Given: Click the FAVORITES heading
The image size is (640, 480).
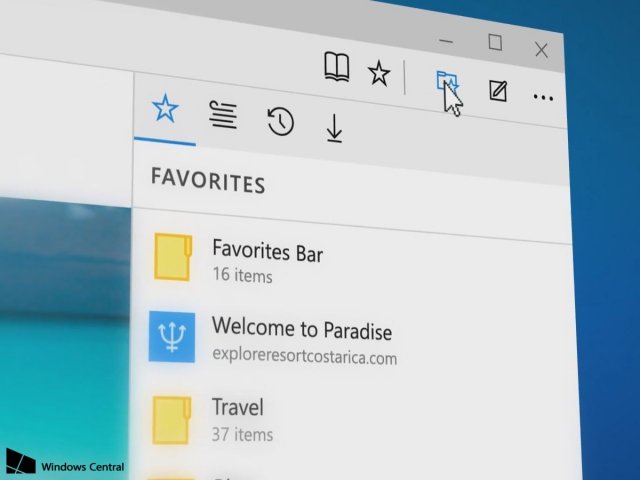Looking at the screenshot, I should coord(209,181).
